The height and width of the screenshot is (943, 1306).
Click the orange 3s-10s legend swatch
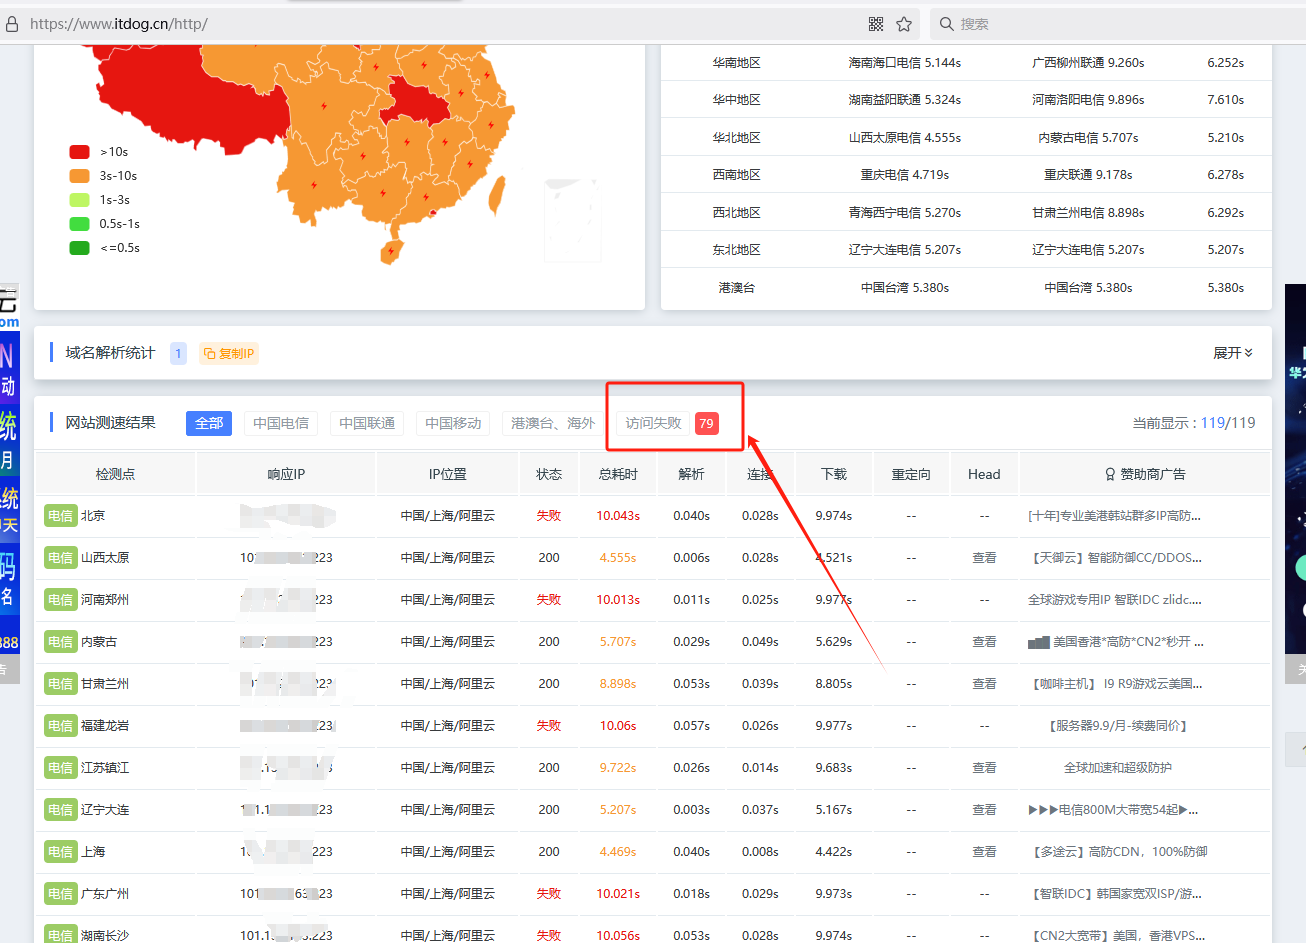[79, 176]
